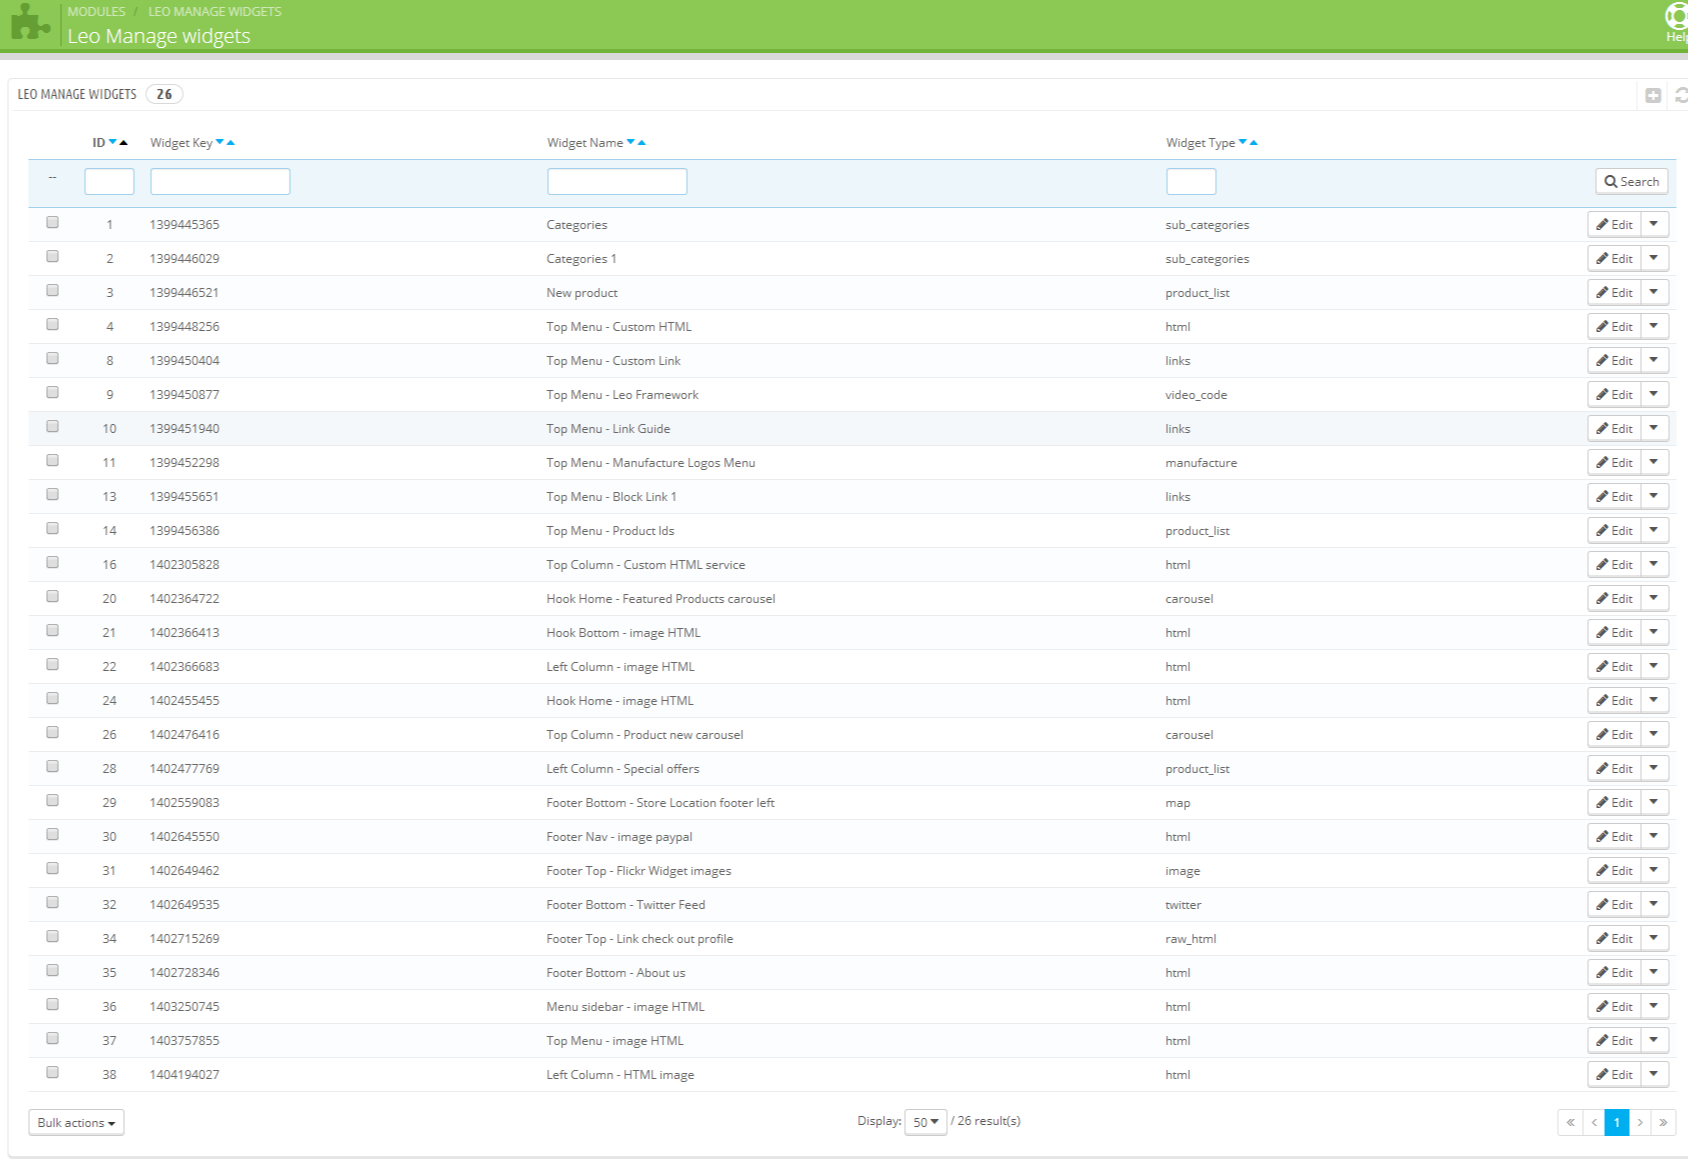Click widget key 1399455651

(x=184, y=497)
